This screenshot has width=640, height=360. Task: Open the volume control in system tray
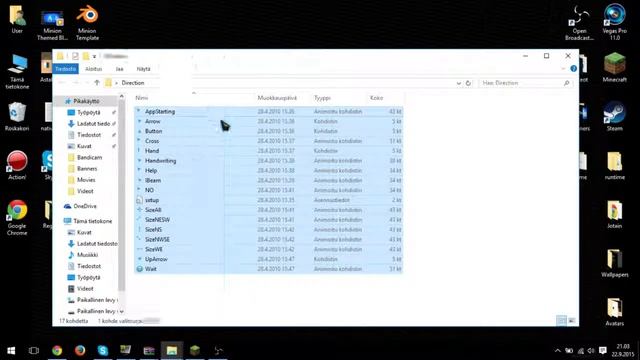click(591, 351)
